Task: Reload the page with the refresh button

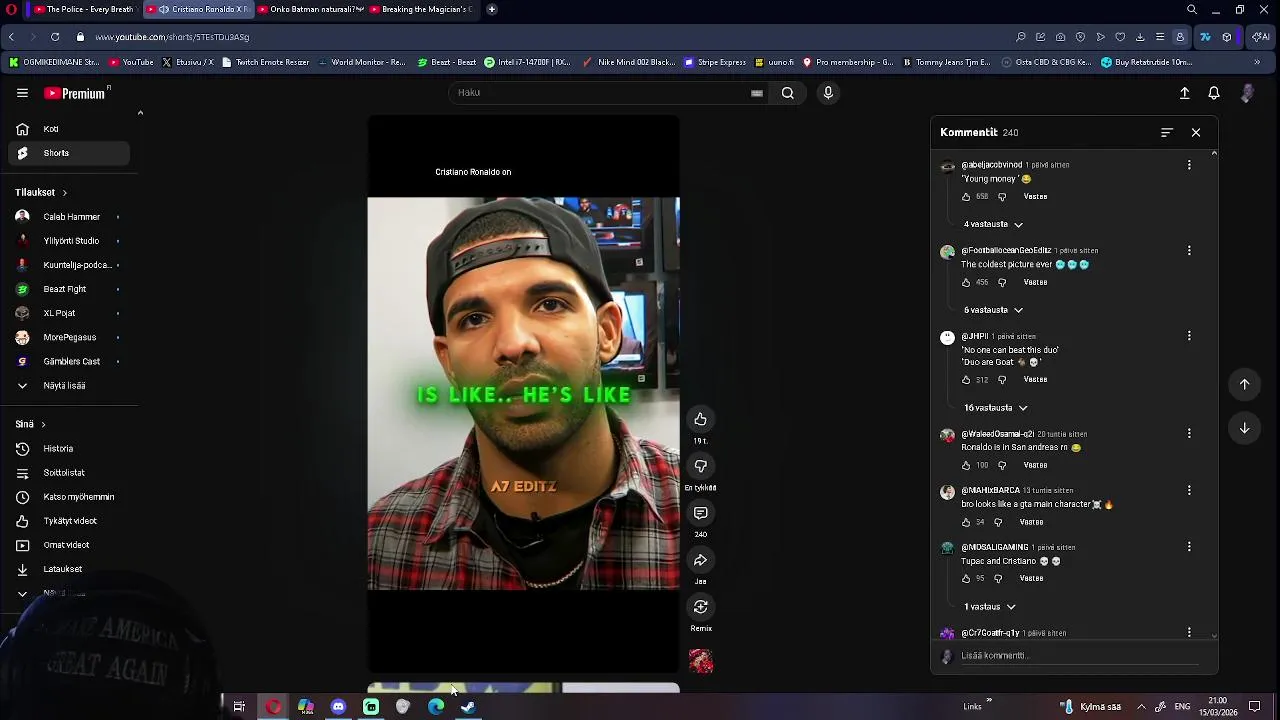Action: 54,37
